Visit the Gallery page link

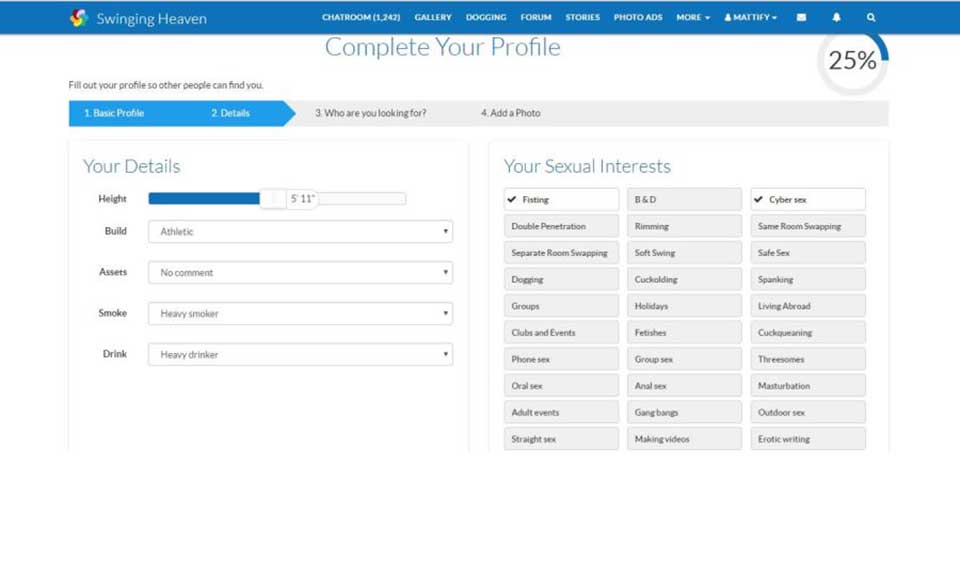tap(433, 17)
